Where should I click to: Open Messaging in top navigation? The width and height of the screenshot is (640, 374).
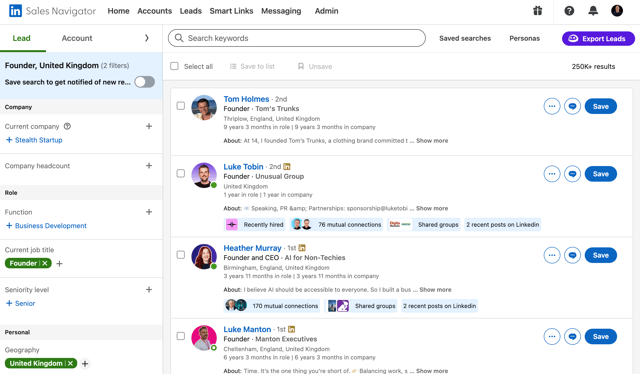tap(281, 11)
